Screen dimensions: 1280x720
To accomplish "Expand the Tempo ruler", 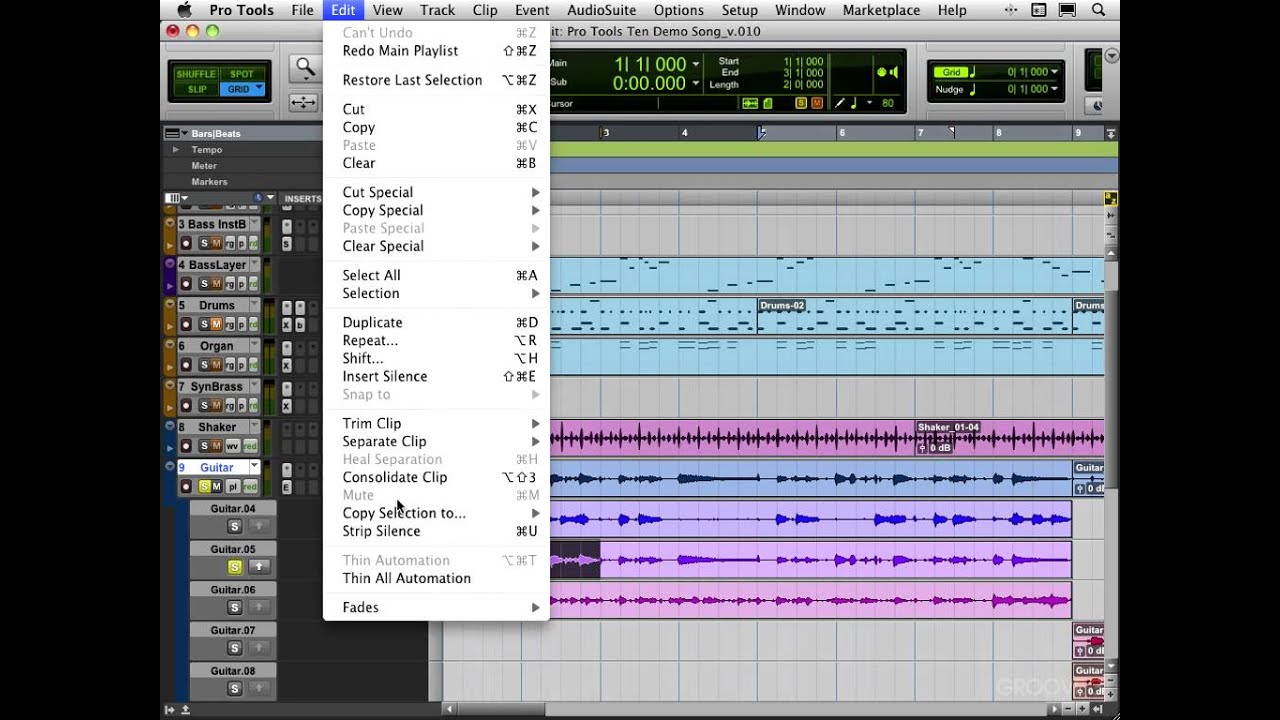I will 176,150.
